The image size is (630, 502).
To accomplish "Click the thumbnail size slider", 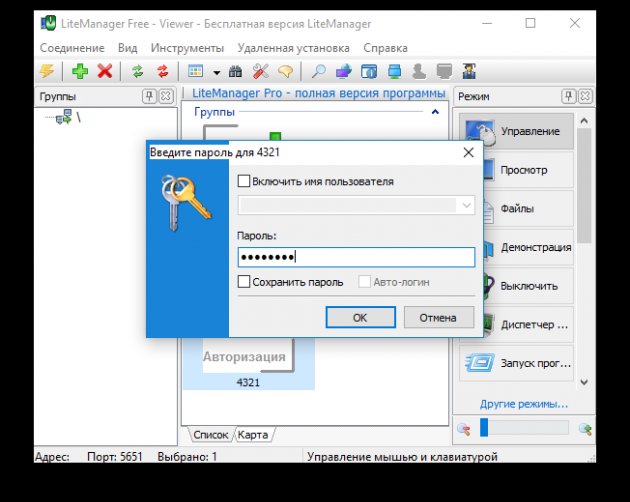I will 524,428.
